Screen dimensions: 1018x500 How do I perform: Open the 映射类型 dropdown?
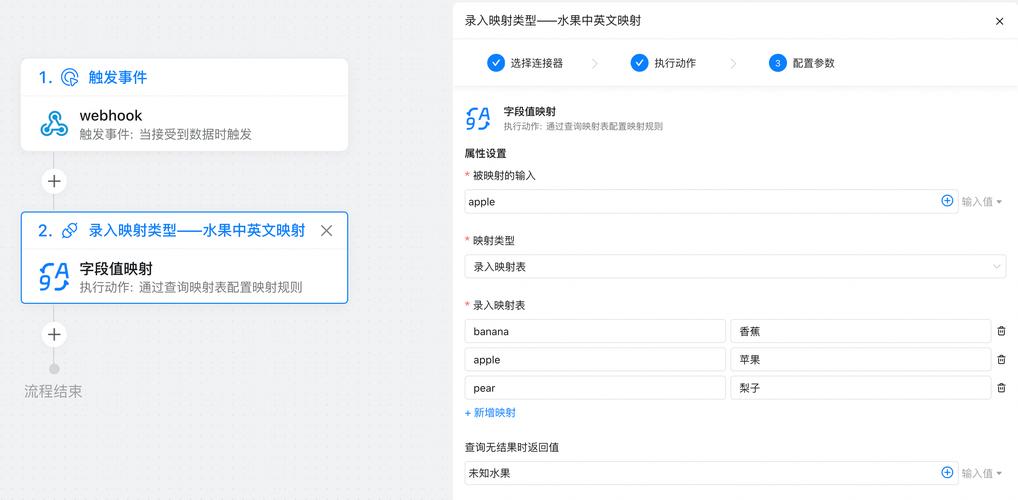736,266
